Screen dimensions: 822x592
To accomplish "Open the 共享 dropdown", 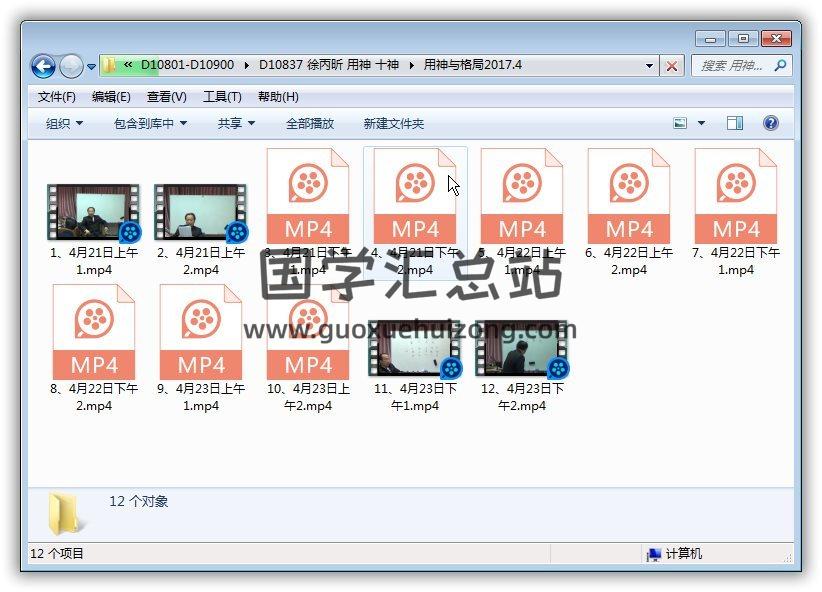I will coord(236,124).
